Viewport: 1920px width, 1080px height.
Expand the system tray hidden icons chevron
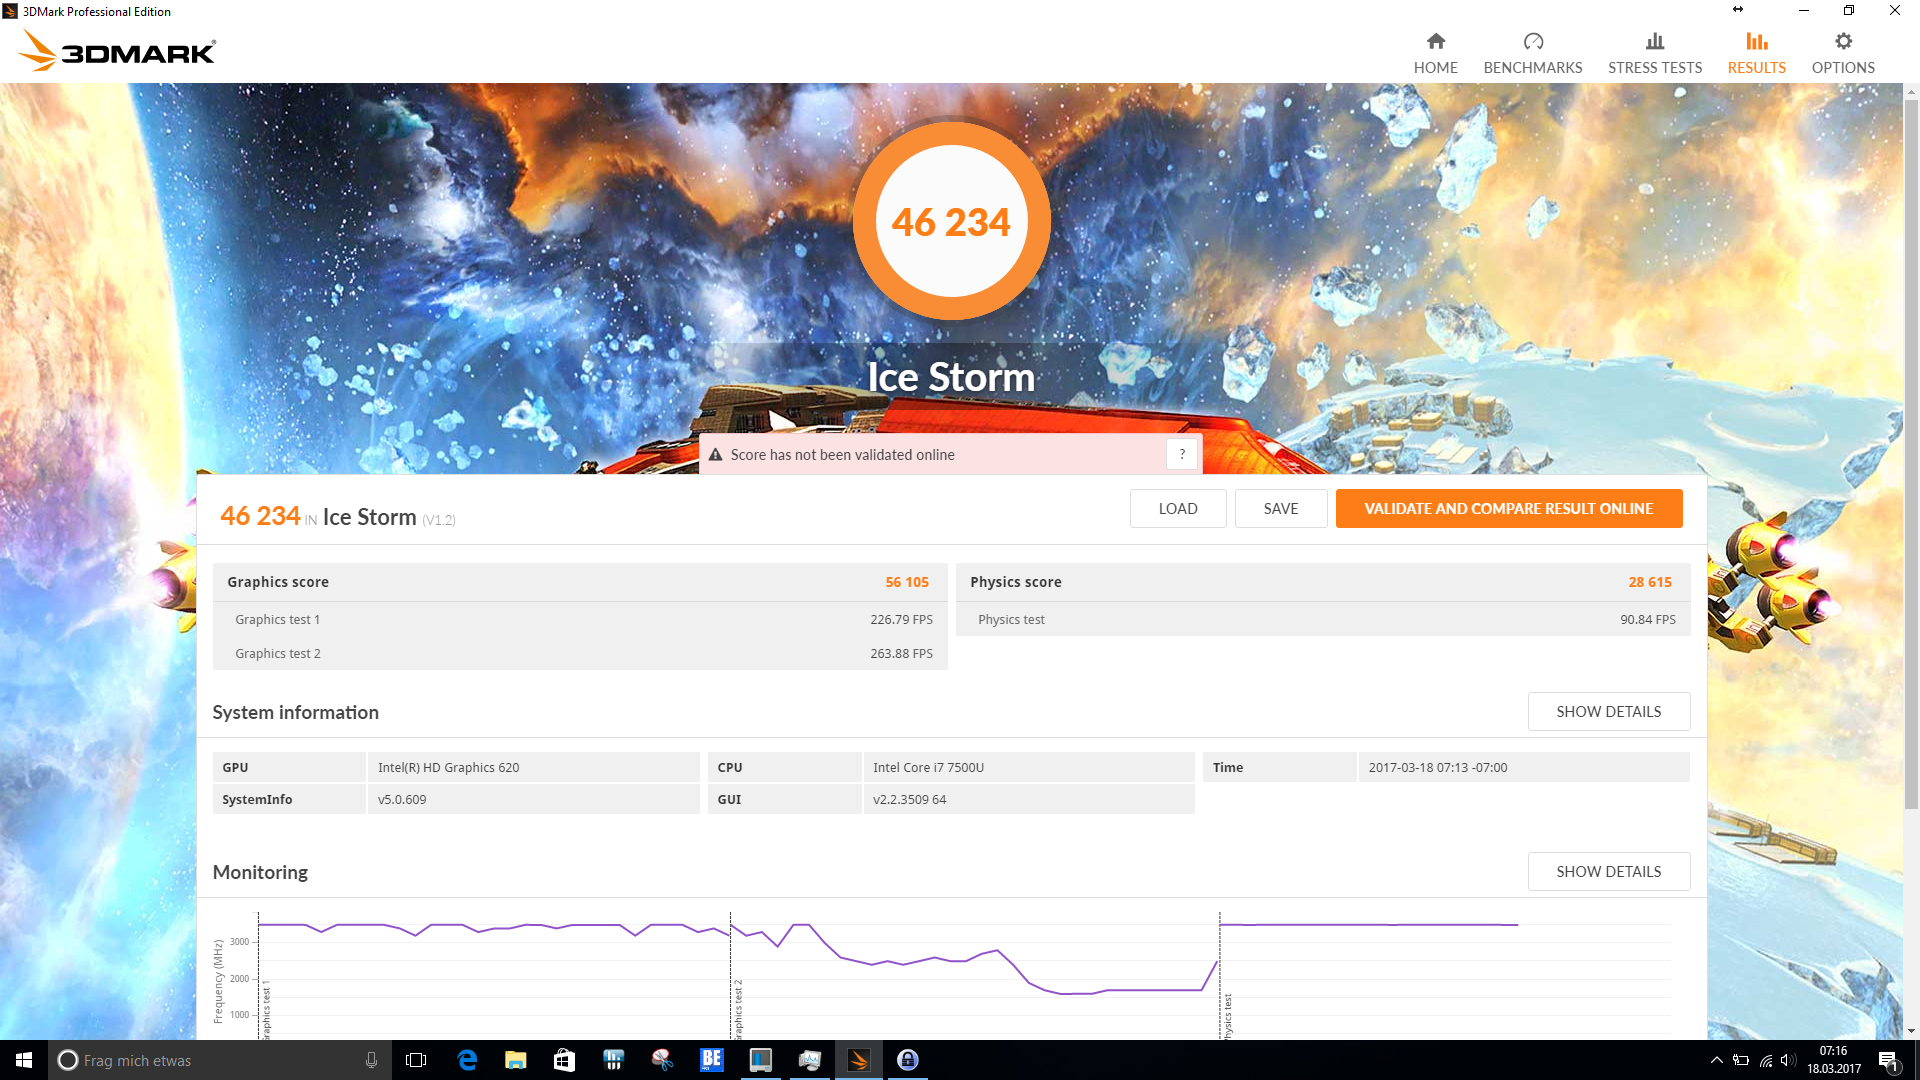coord(1716,1060)
